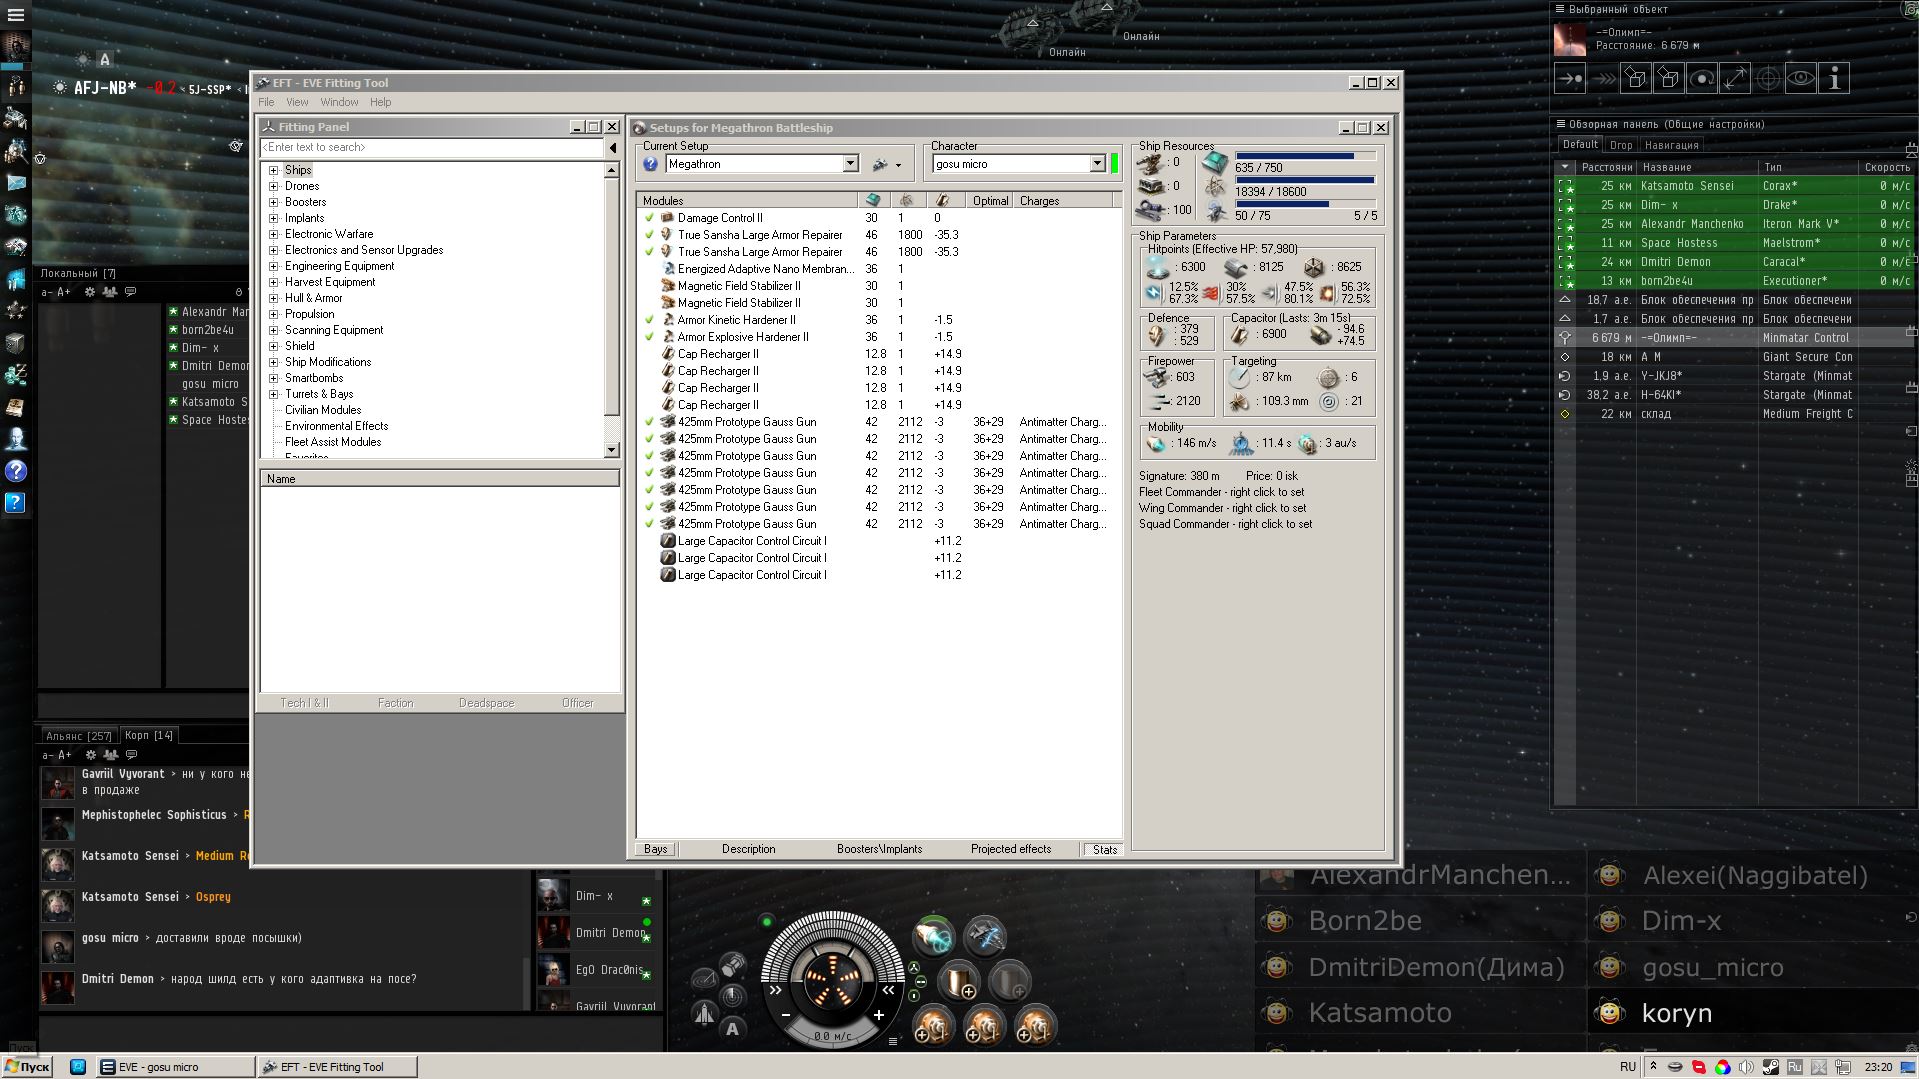Image resolution: width=1919 pixels, height=1079 pixels.
Task: Click the blue question mark icon beside Current Setup
Action: [651, 164]
